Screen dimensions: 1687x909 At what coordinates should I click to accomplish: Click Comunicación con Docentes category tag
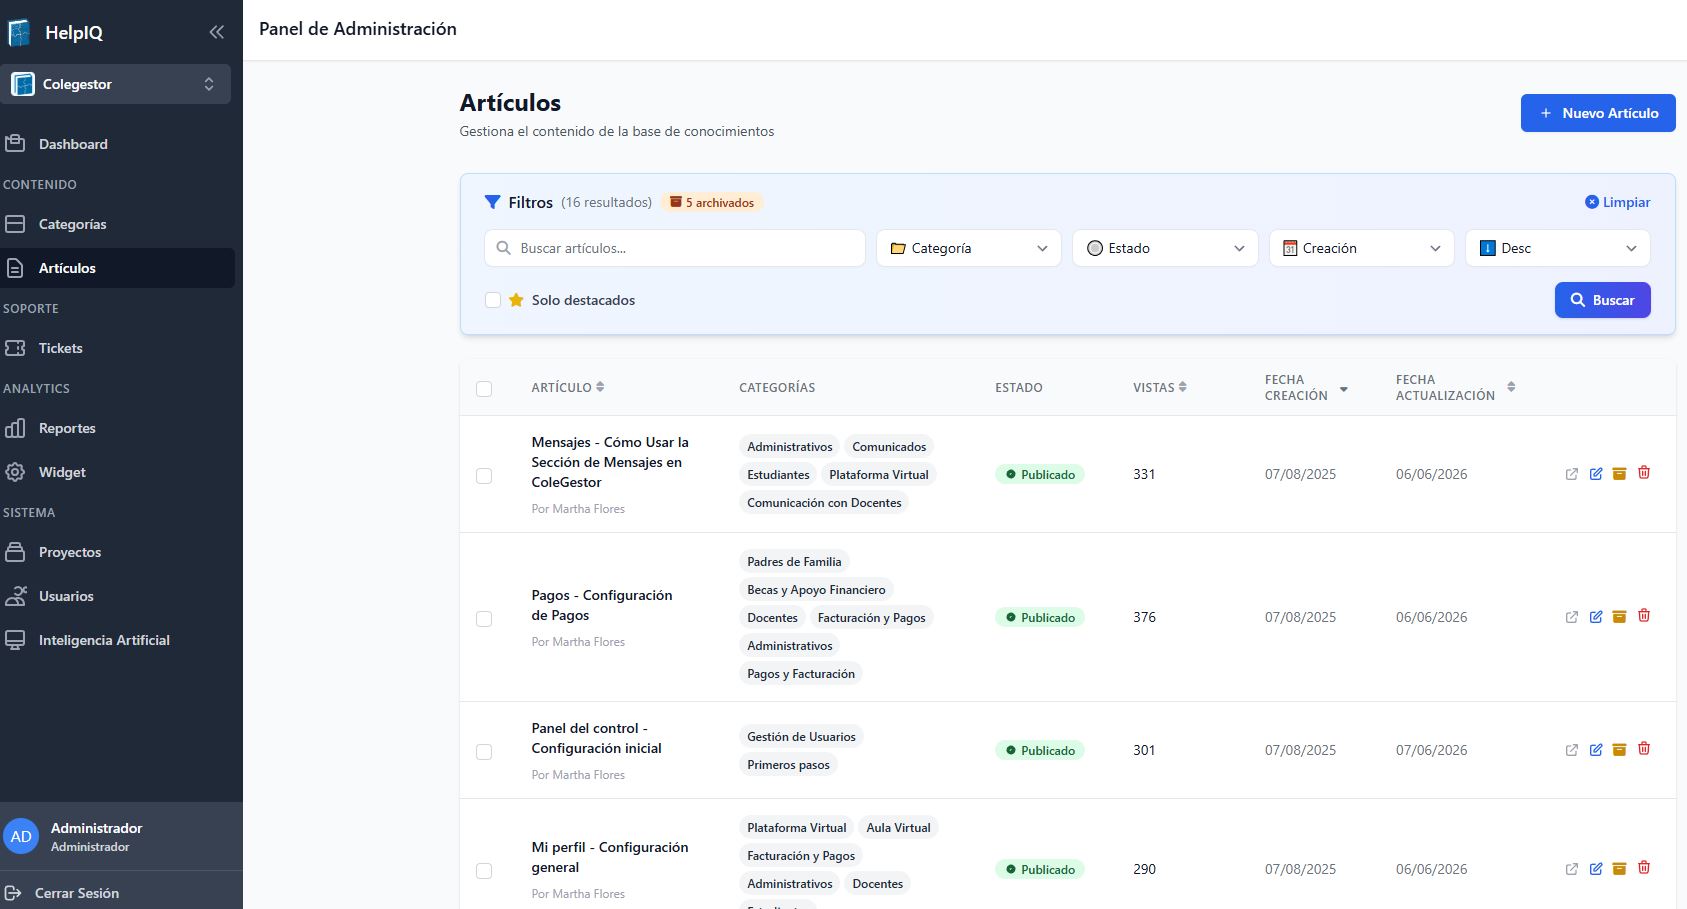pyautogui.click(x=824, y=503)
